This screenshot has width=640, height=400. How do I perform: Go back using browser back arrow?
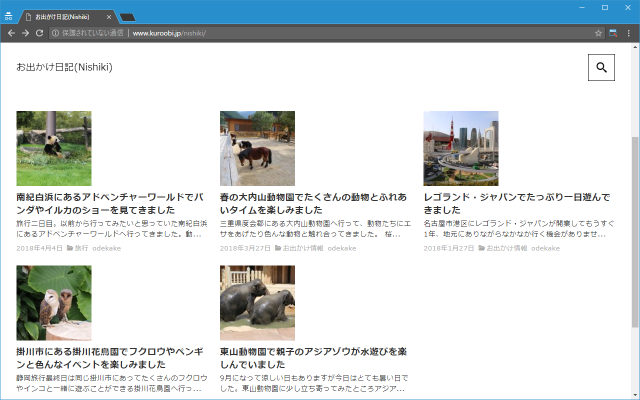click(10, 33)
